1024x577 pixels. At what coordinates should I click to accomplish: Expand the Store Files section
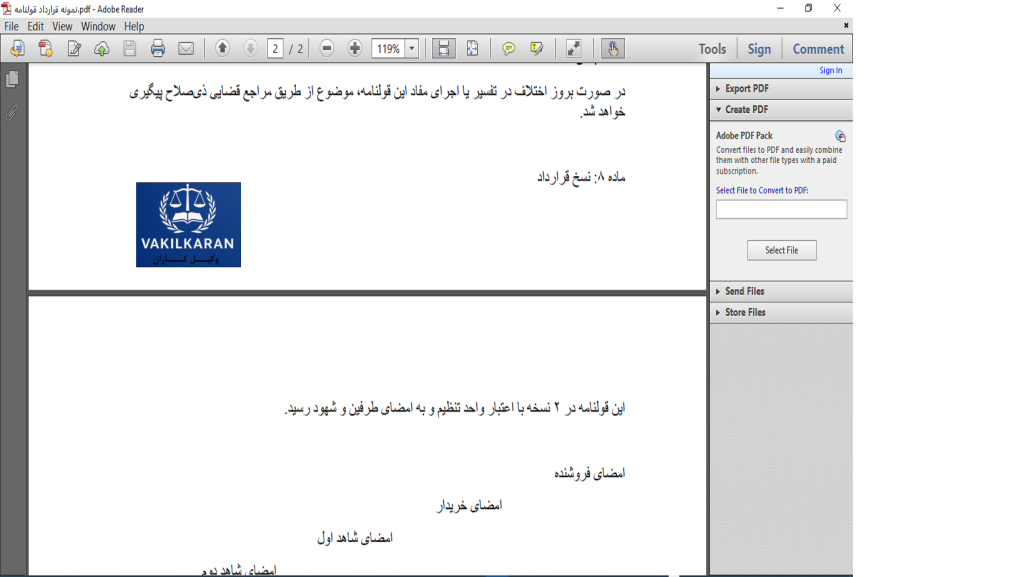(x=745, y=312)
